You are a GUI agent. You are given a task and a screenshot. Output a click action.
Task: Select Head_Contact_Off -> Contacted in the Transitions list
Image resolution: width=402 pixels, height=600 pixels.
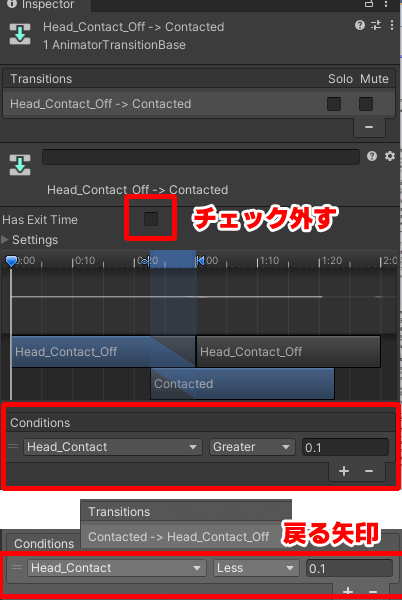pos(199,104)
